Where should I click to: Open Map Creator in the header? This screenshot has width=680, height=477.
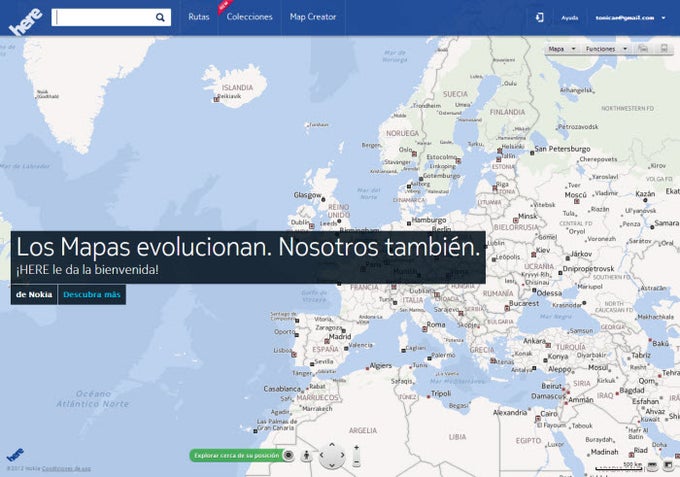(x=313, y=17)
